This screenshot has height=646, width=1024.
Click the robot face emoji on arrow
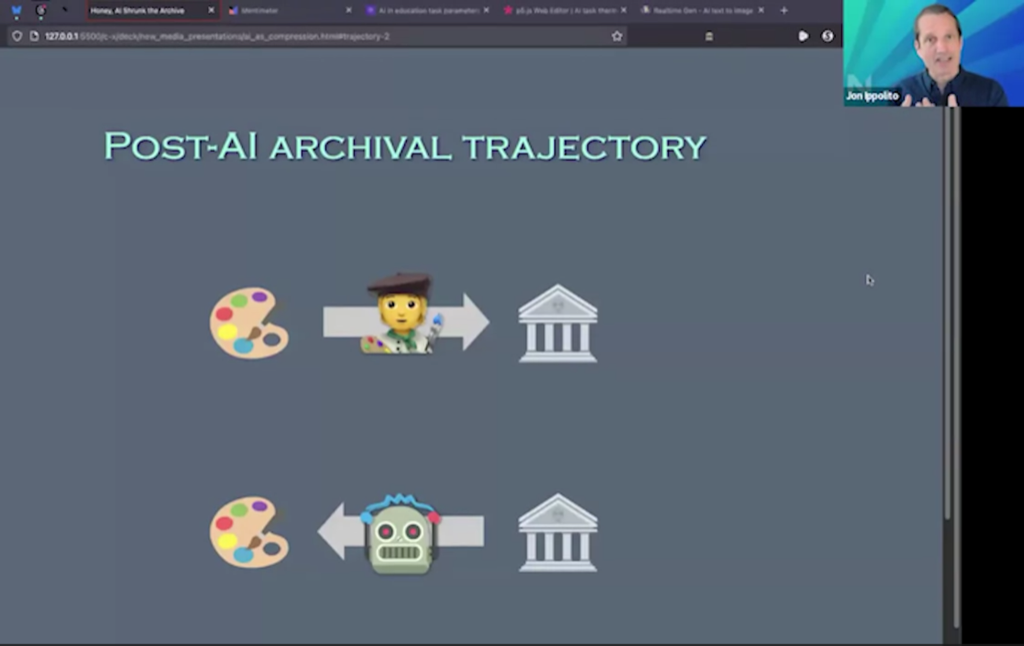tap(401, 533)
